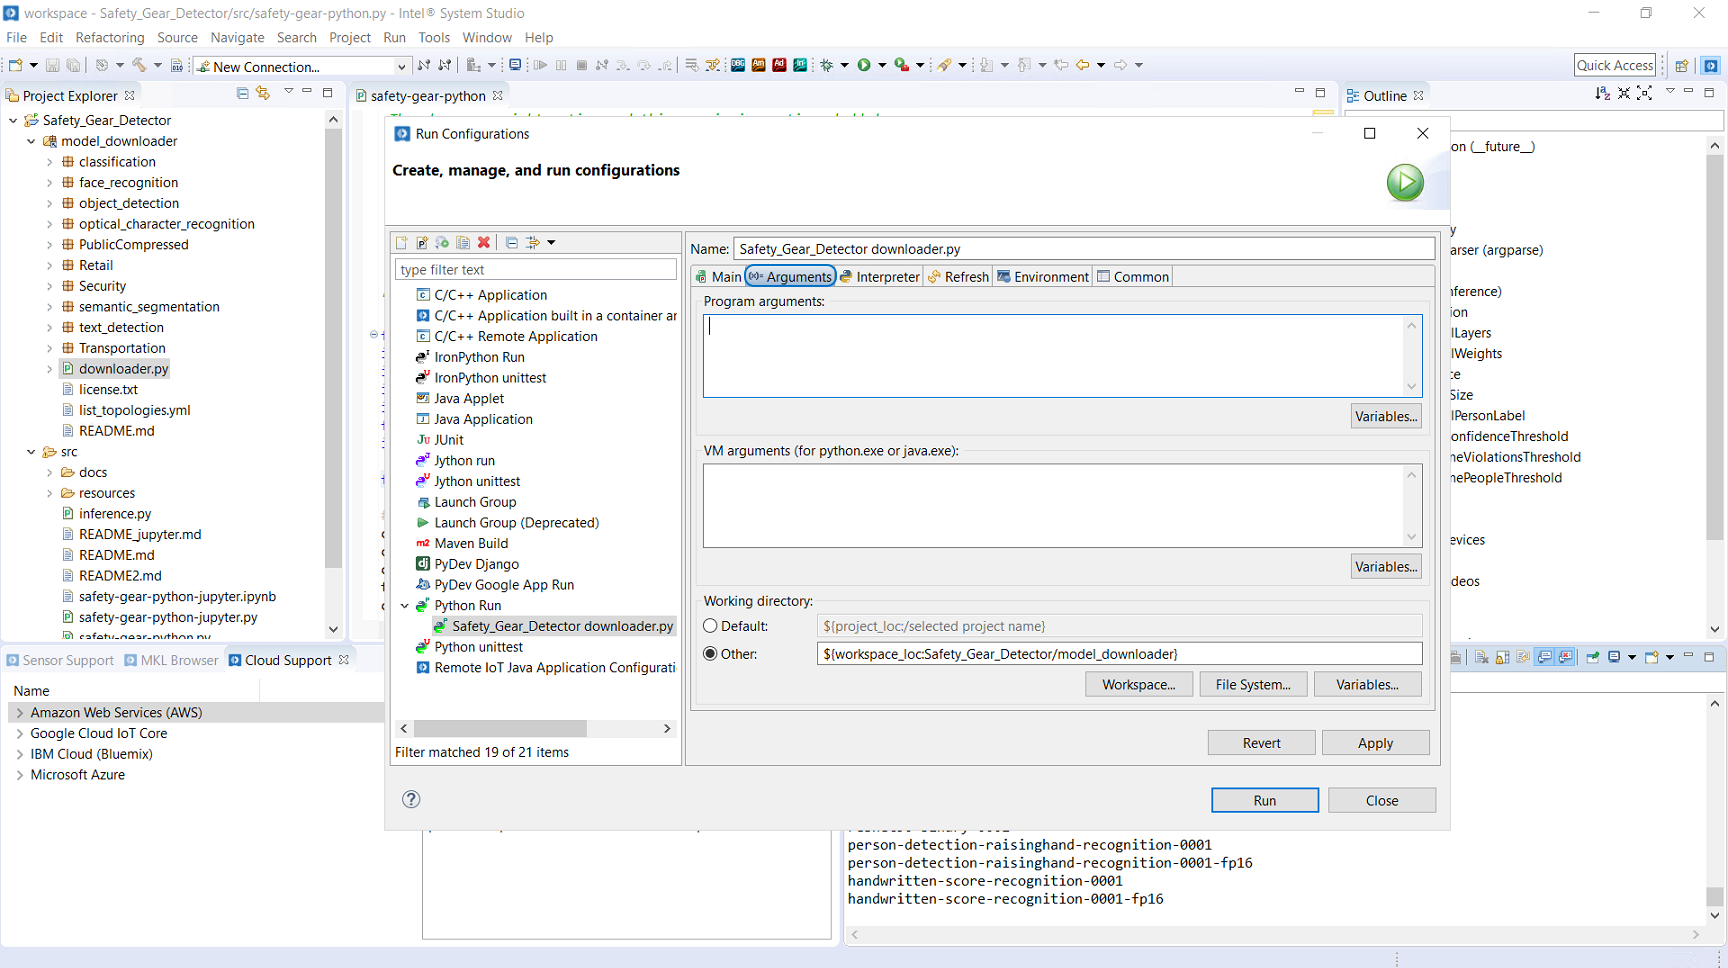Collapse the Python Run configuration group

coord(405,606)
